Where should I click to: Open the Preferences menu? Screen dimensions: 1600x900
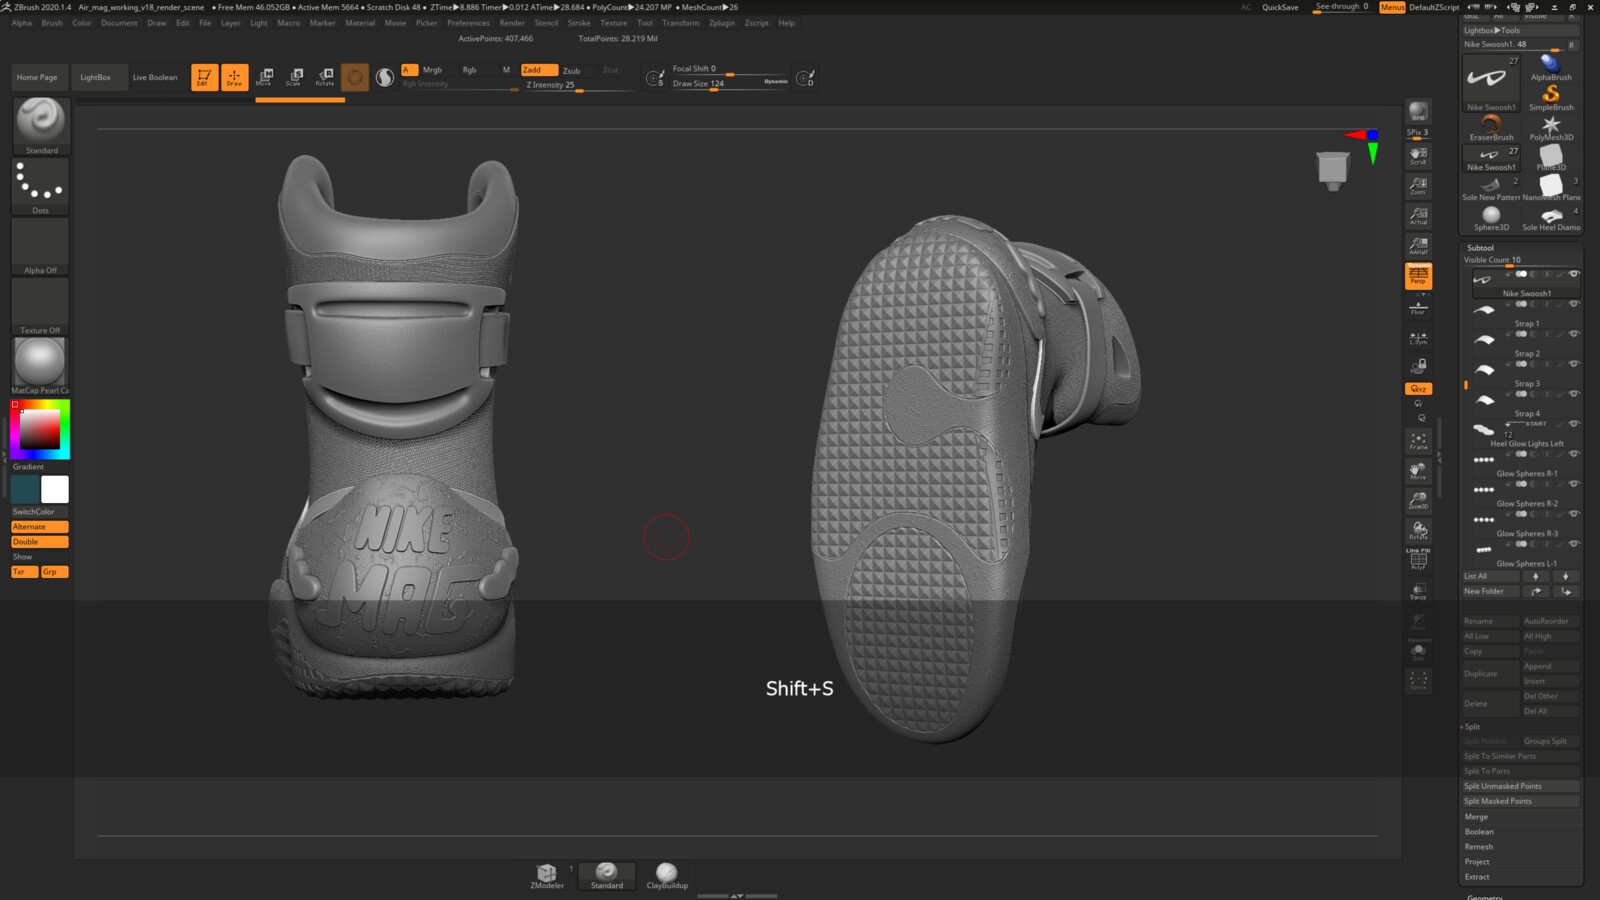click(x=468, y=23)
